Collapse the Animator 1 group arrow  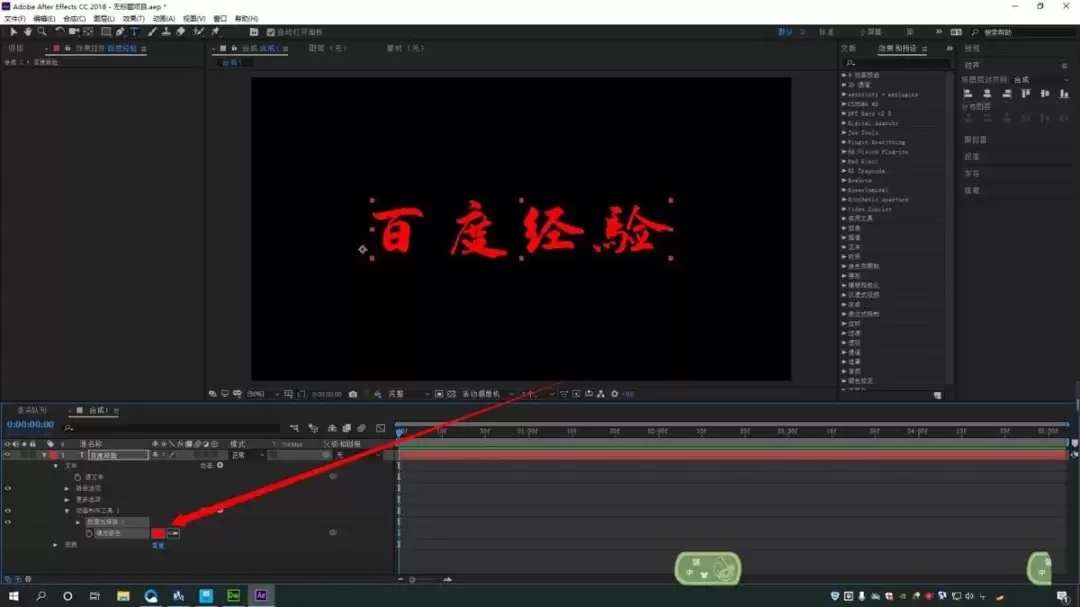click(67, 511)
